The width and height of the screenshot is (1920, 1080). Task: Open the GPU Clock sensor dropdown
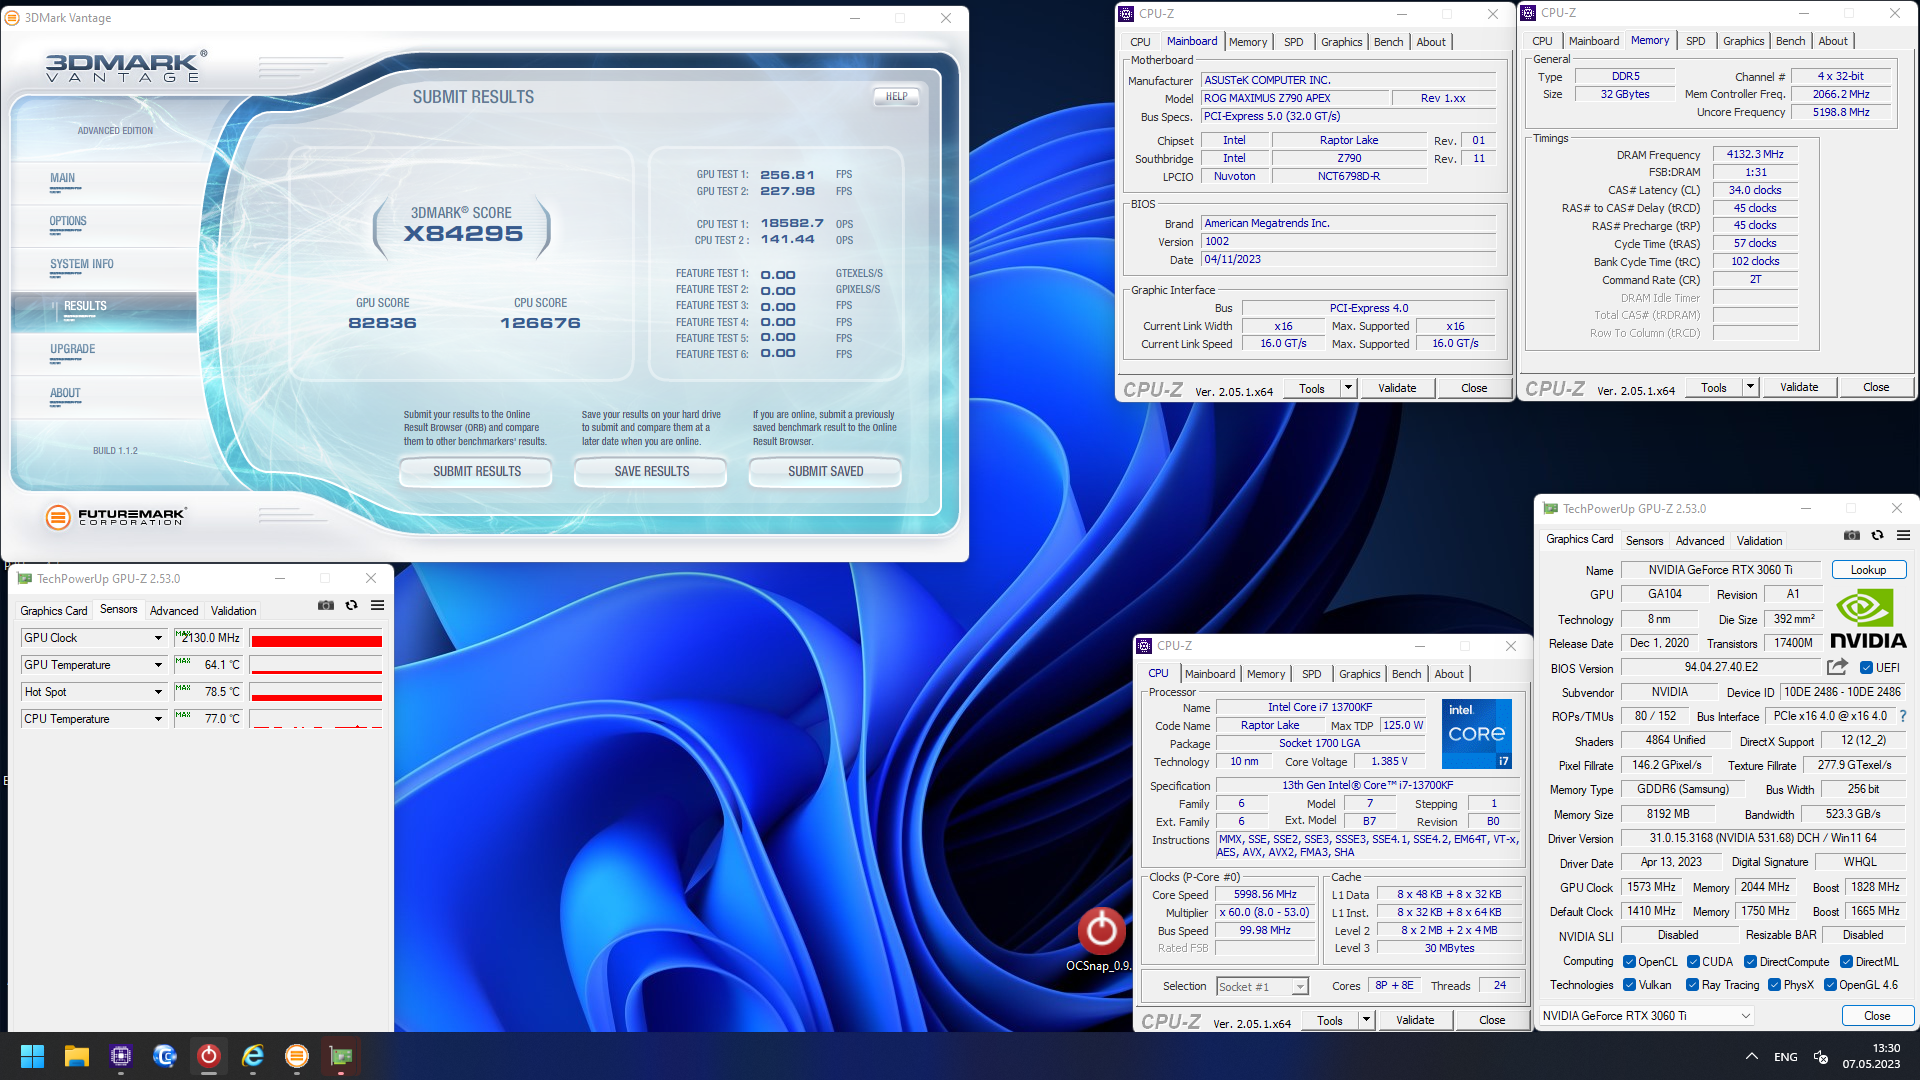click(158, 638)
